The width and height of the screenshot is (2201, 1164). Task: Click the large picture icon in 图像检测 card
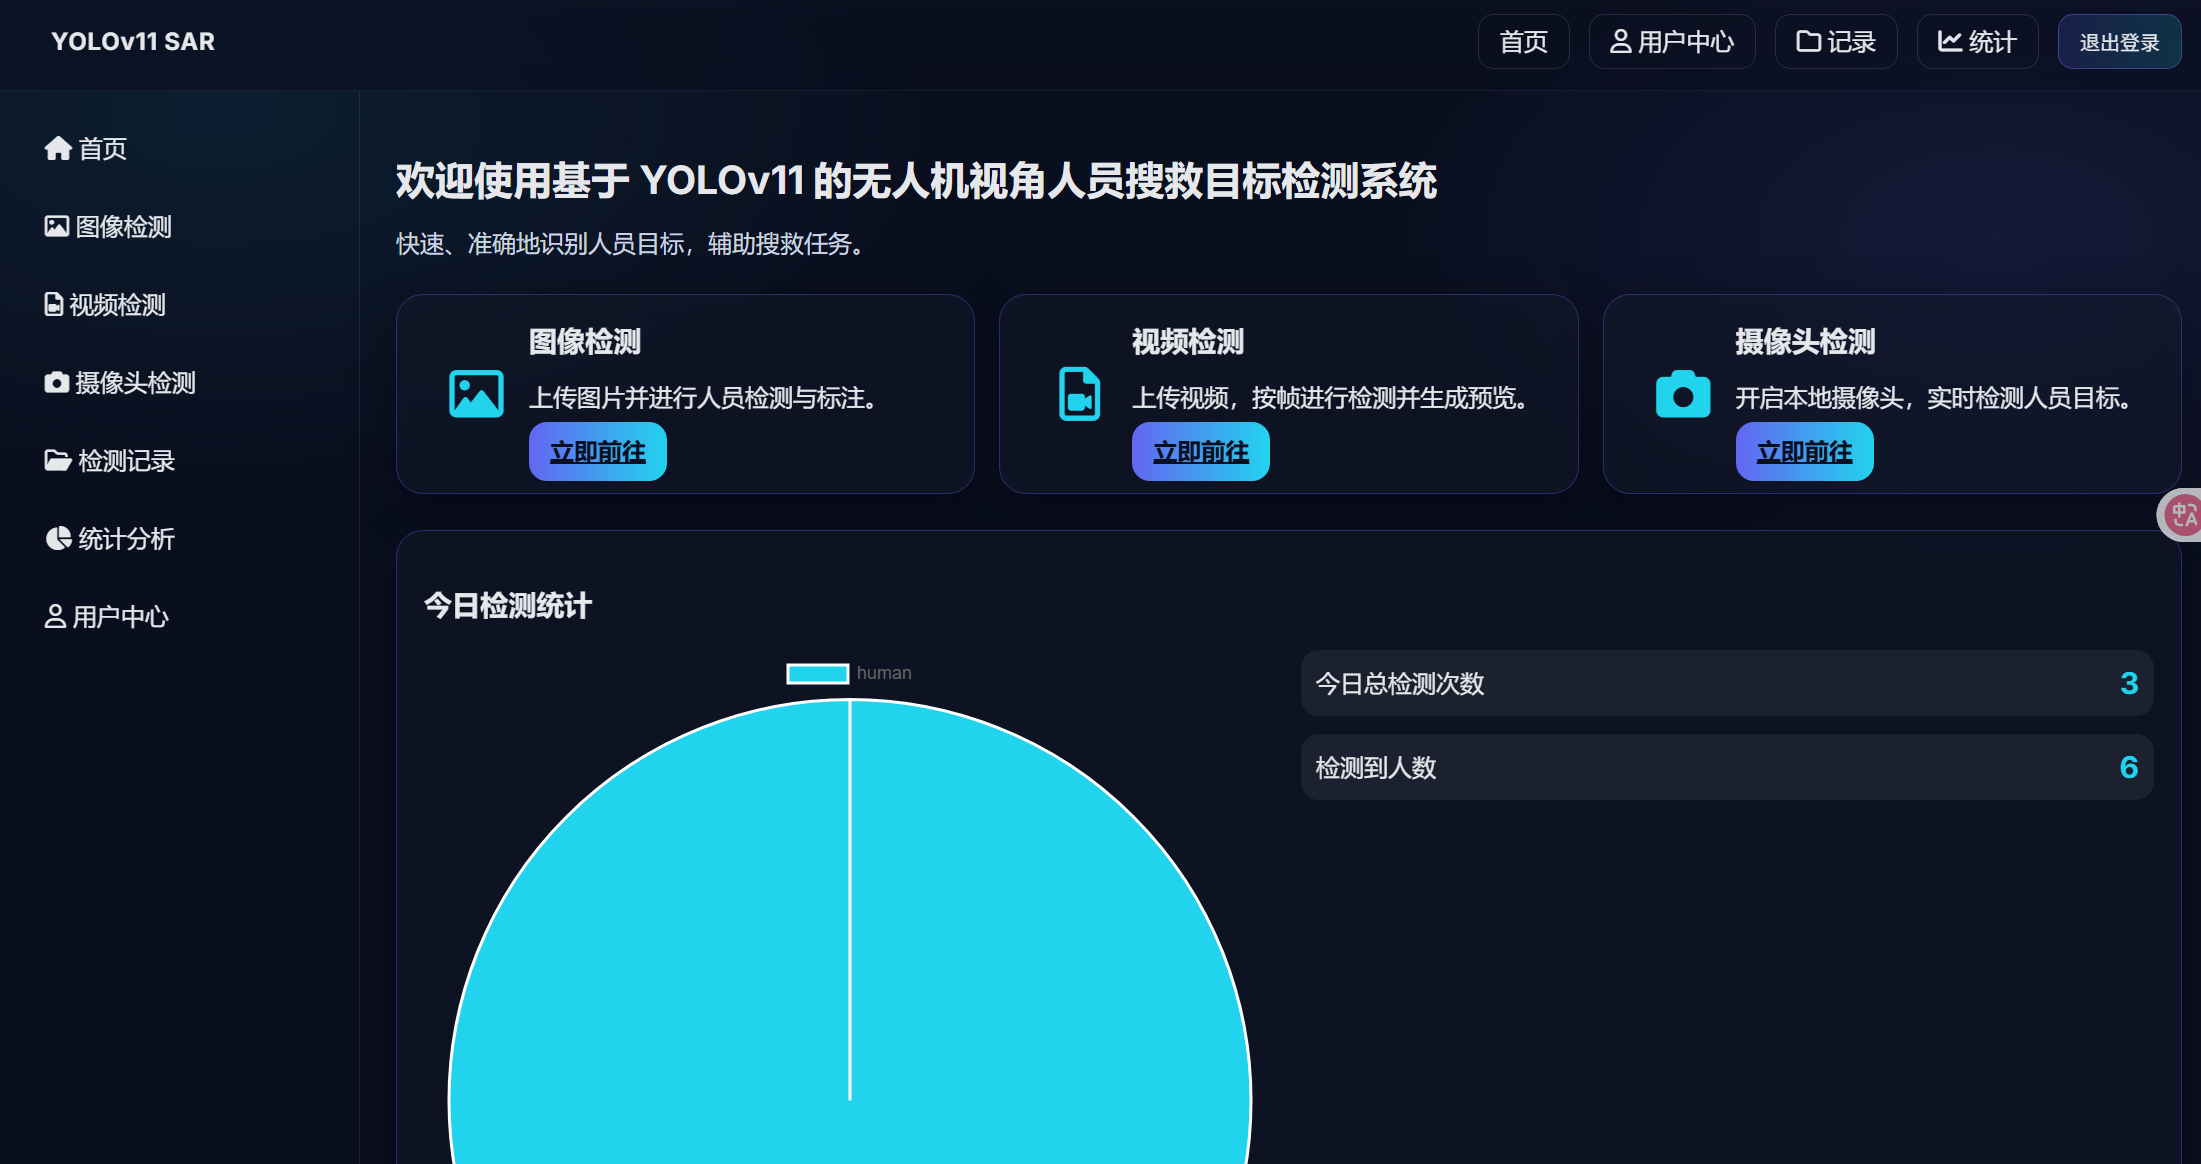point(476,394)
